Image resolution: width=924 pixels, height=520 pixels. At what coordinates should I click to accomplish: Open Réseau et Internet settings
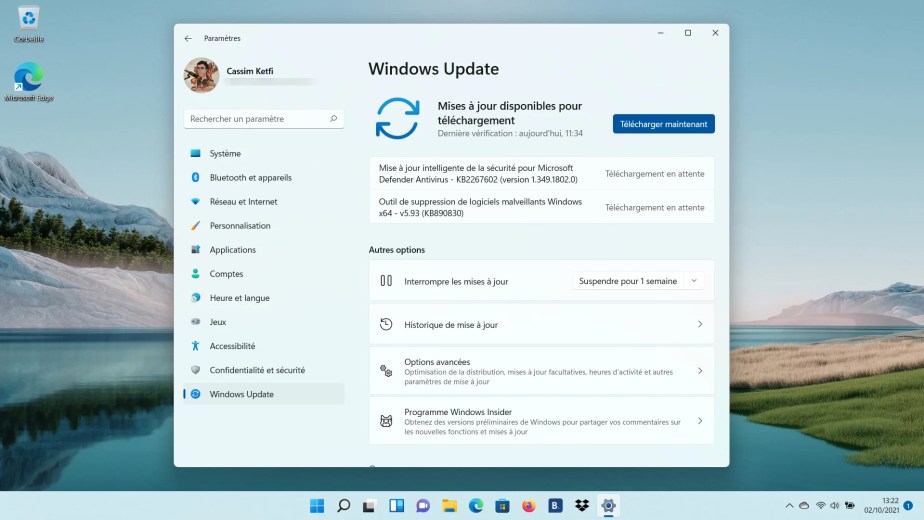(x=263, y=202)
